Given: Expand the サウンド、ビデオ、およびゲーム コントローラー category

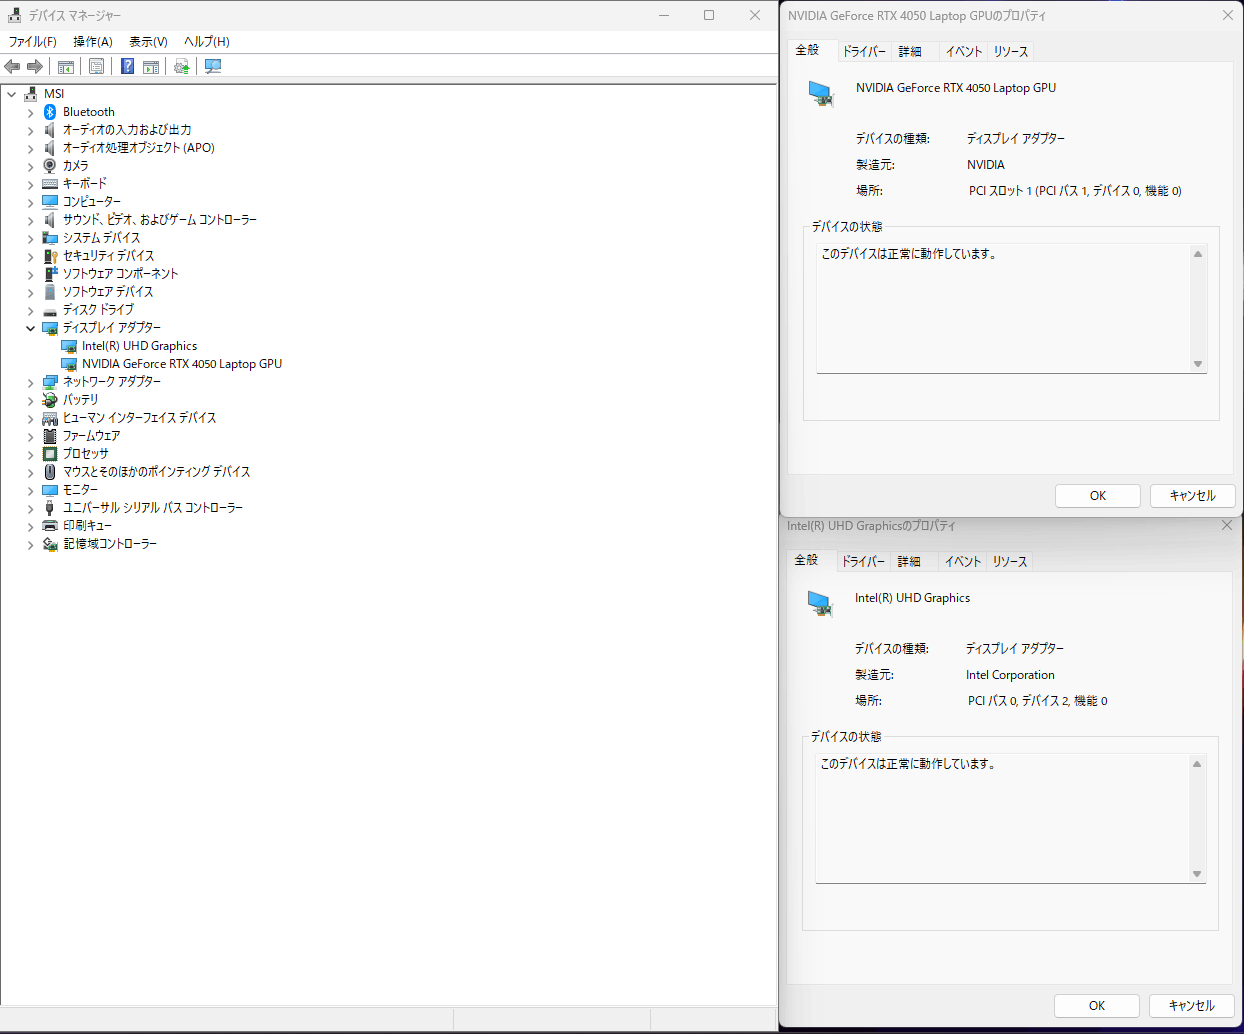Looking at the screenshot, I should [30, 220].
